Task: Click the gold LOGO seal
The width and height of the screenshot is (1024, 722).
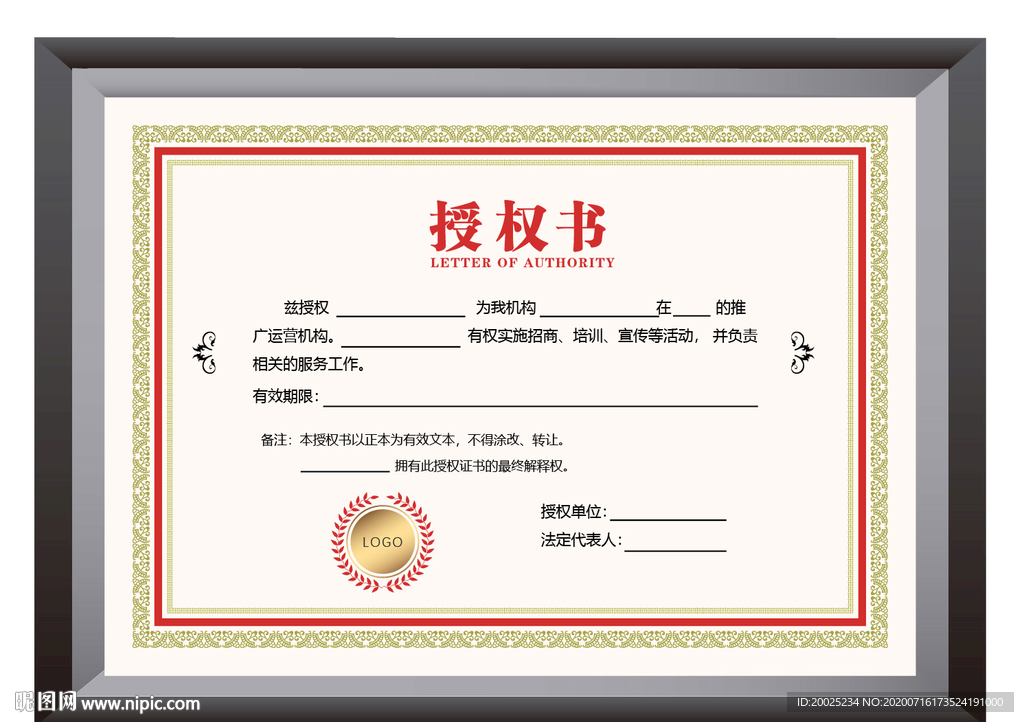Action: click(383, 542)
